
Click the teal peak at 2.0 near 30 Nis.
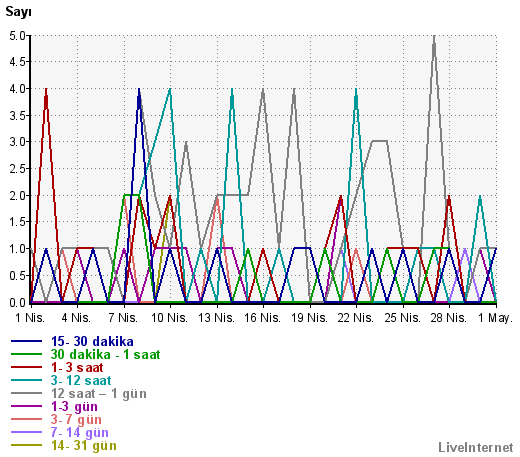click(480, 196)
